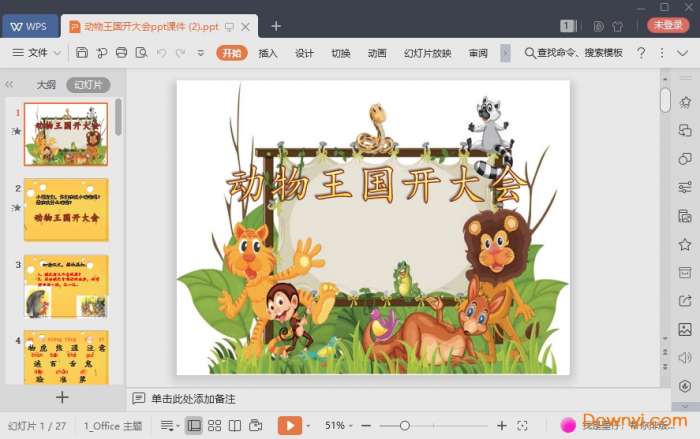Select slide 1 thumbnail
Viewport: 700px width, 439px height.
click(x=66, y=134)
